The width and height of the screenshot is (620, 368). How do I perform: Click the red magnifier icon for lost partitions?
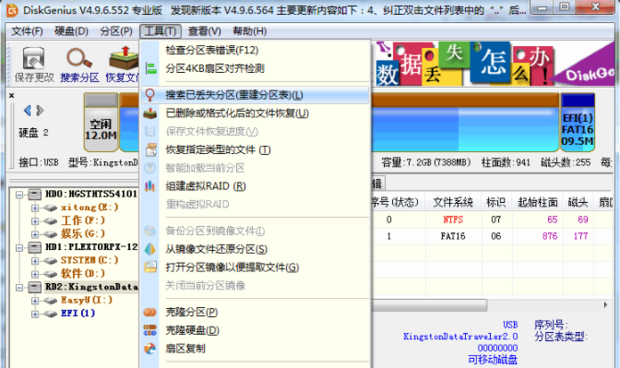coord(150,95)
